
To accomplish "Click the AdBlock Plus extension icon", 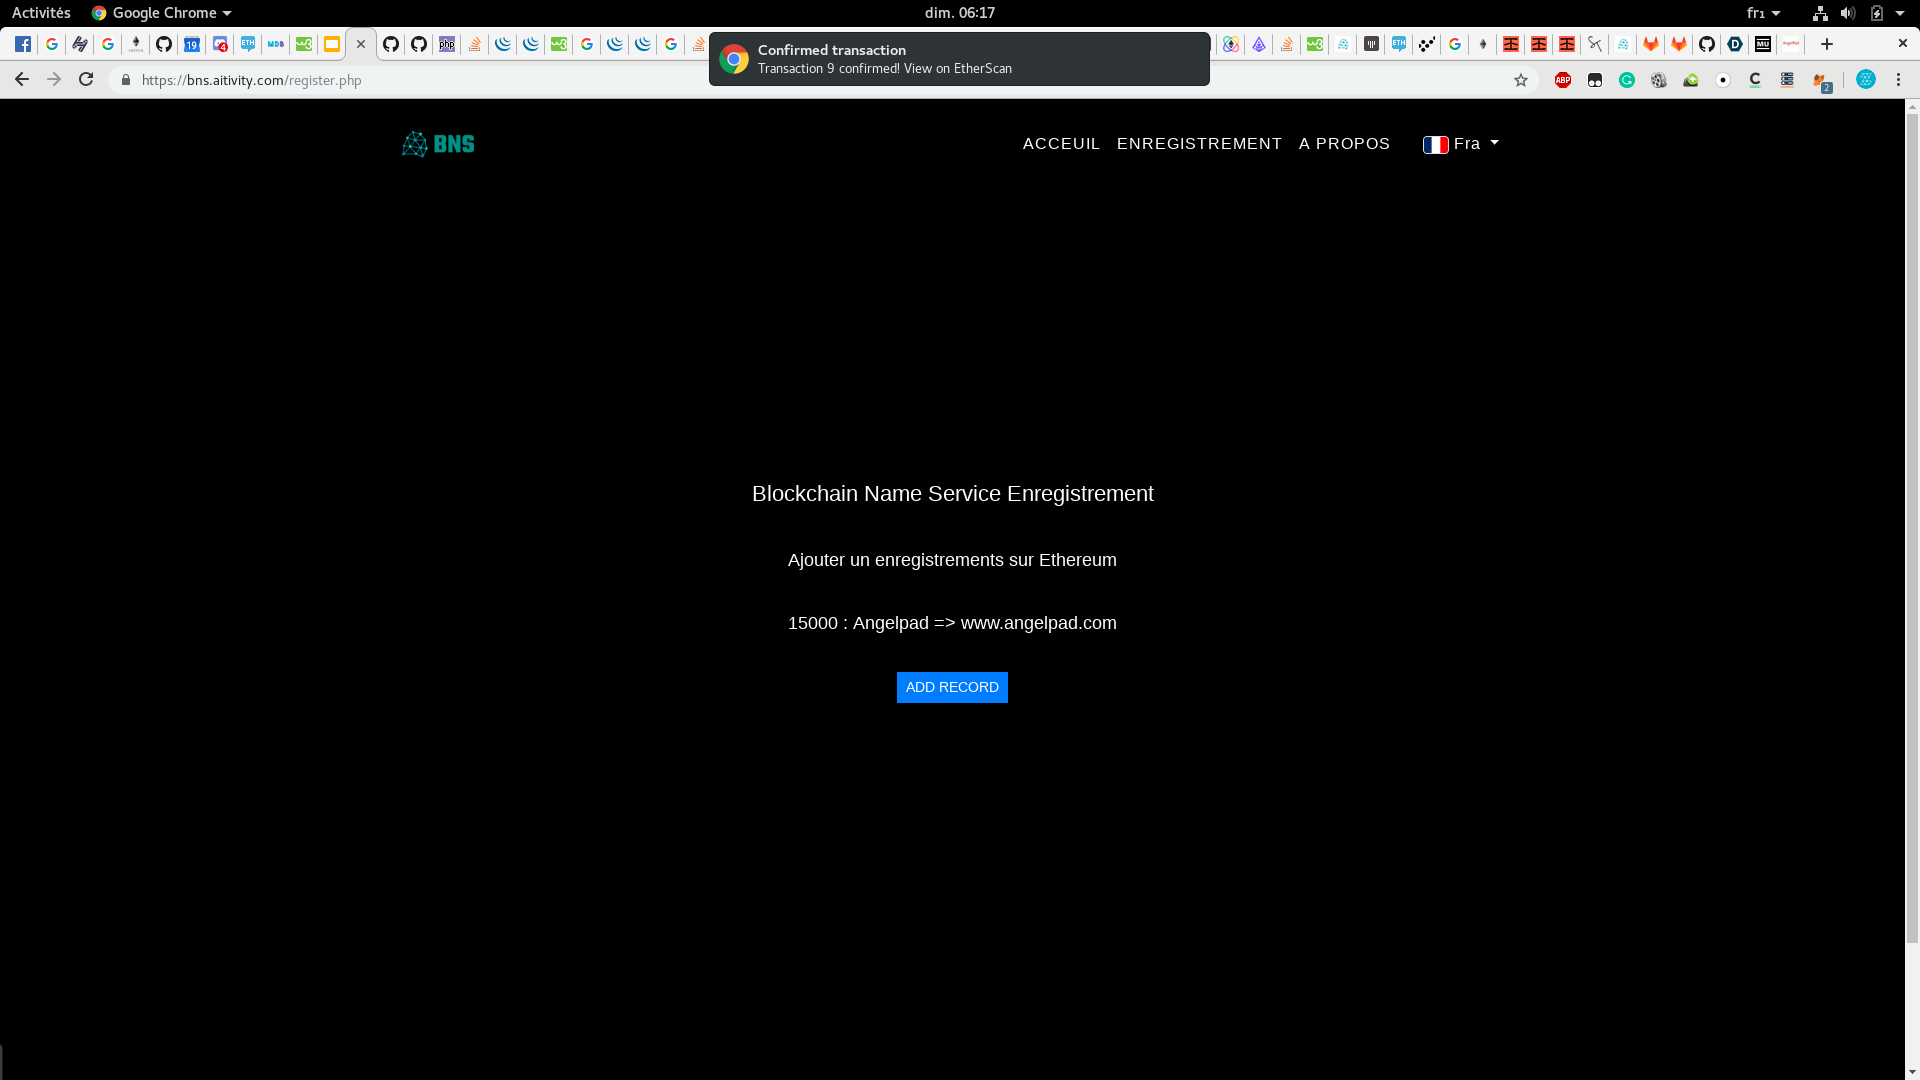I will tap(1563, 80).
